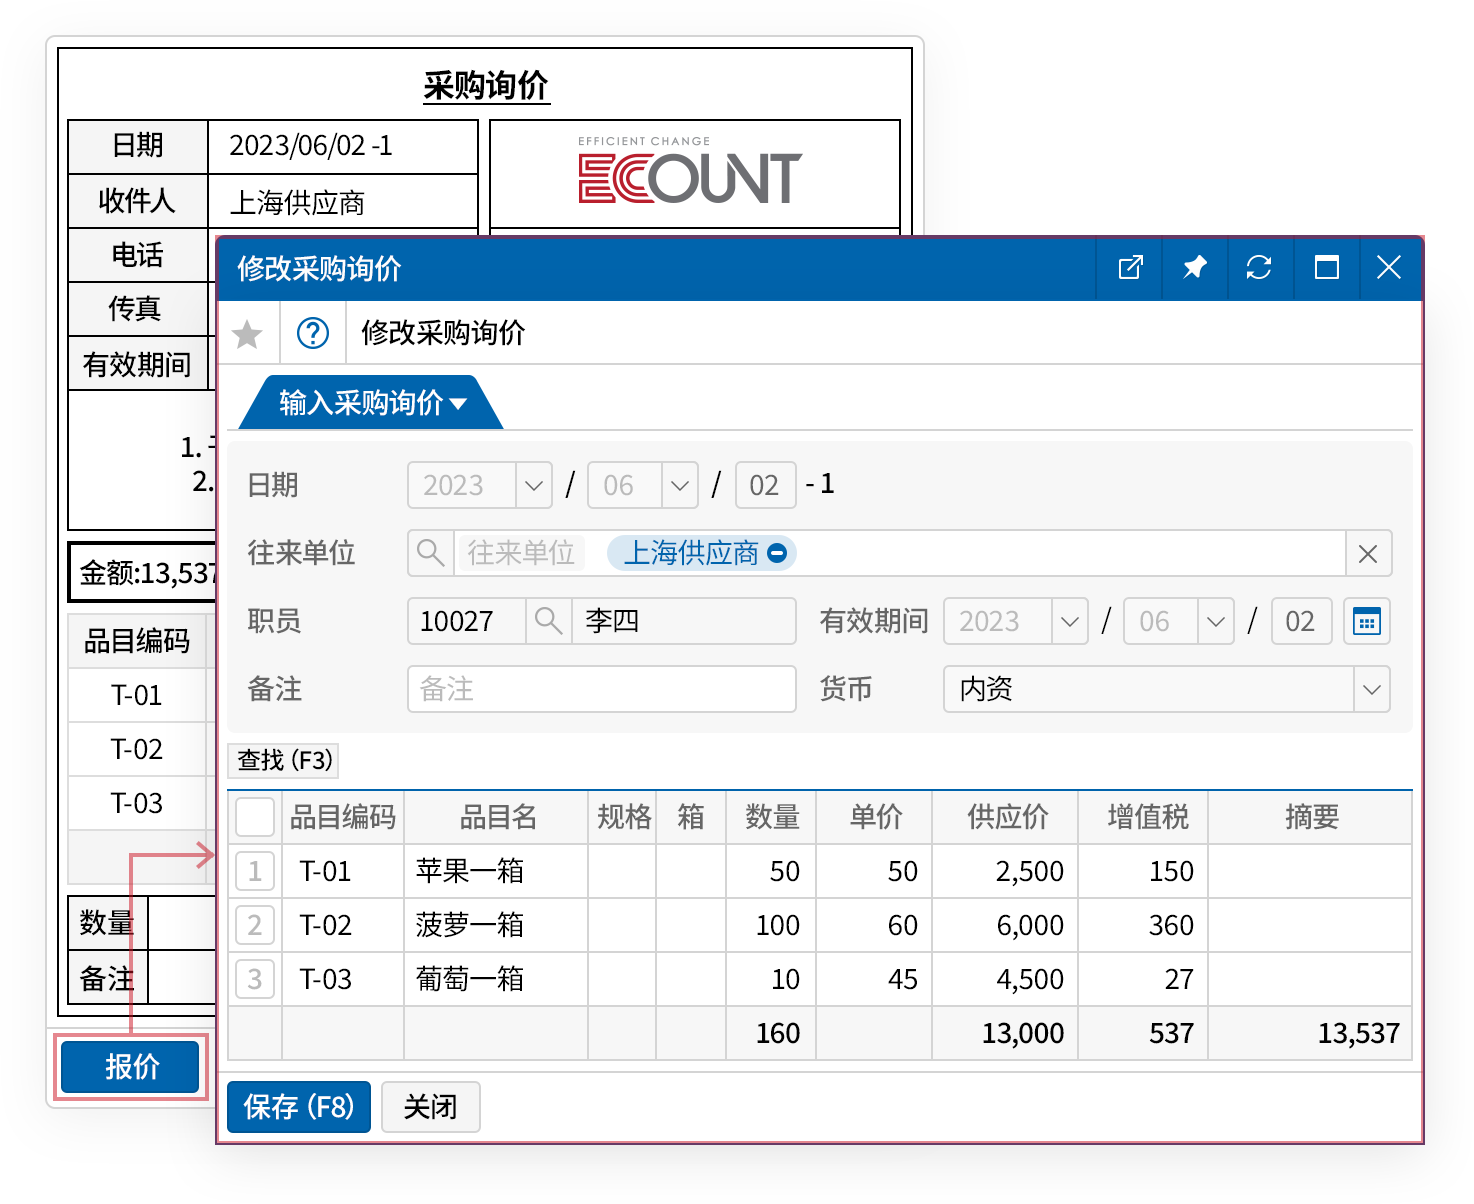Open the calendar picker for 有效期间
1474x1204 pixels.
tap(1366, 621)
